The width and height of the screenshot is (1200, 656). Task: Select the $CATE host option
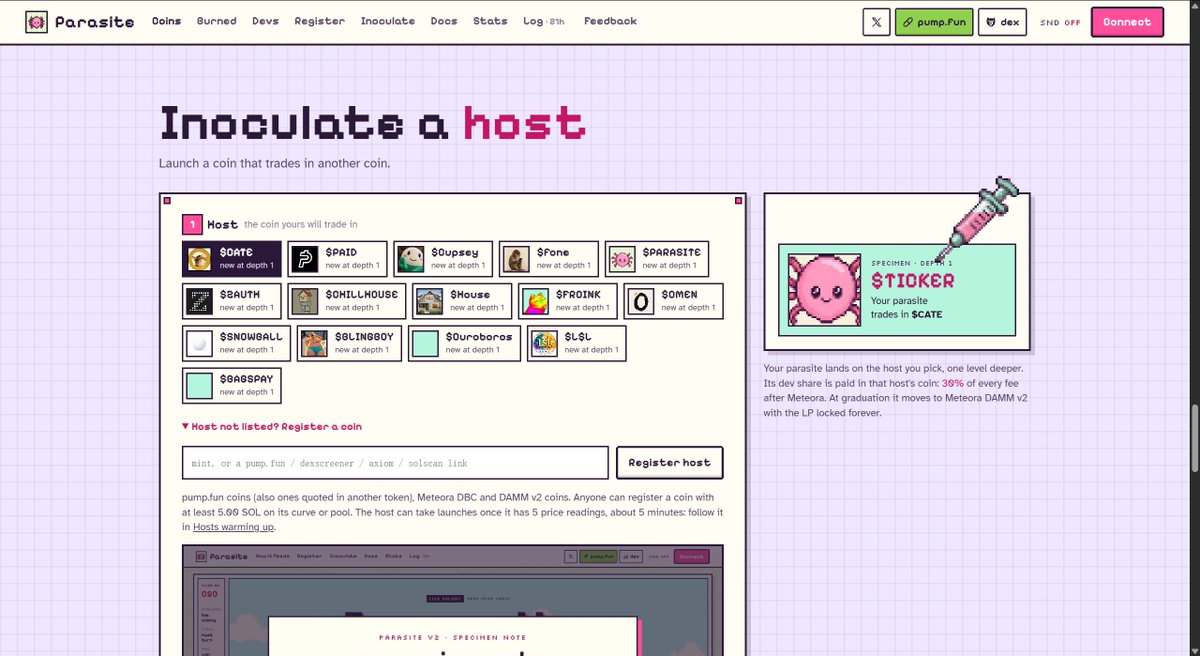click(232, 258)
